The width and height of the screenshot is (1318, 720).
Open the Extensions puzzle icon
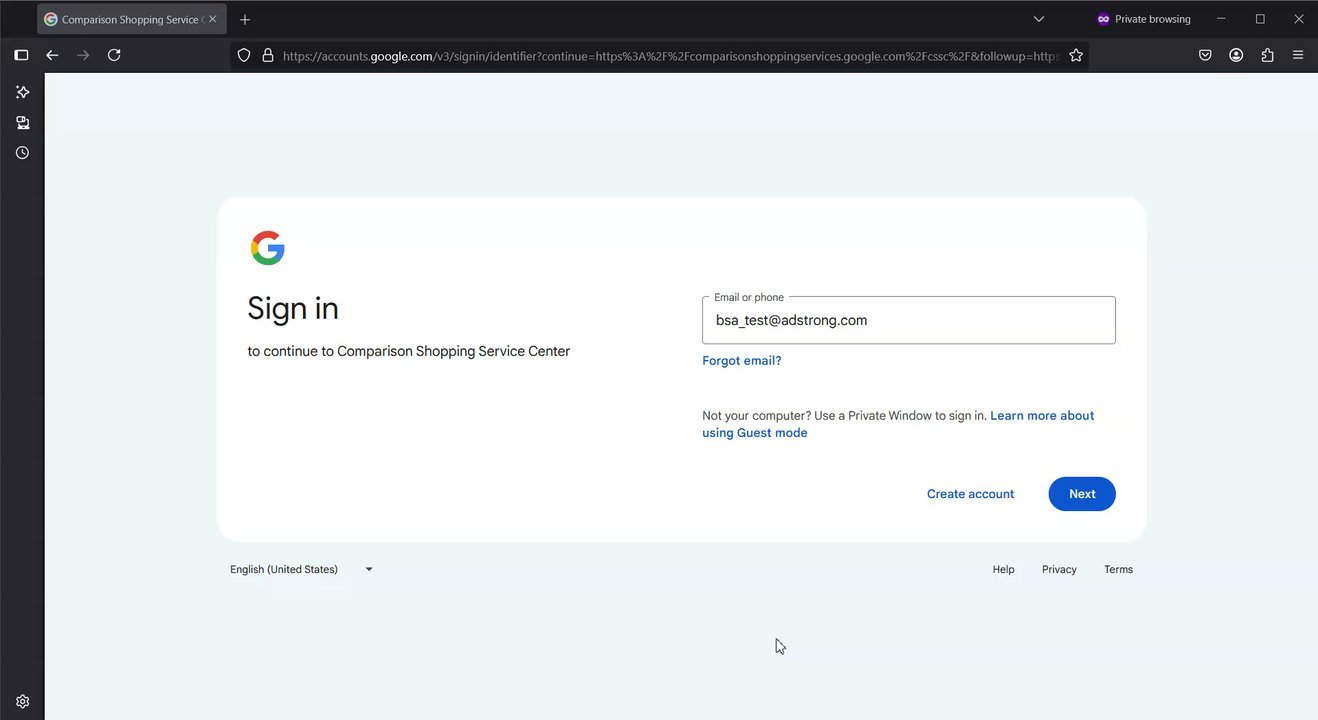1267,56
